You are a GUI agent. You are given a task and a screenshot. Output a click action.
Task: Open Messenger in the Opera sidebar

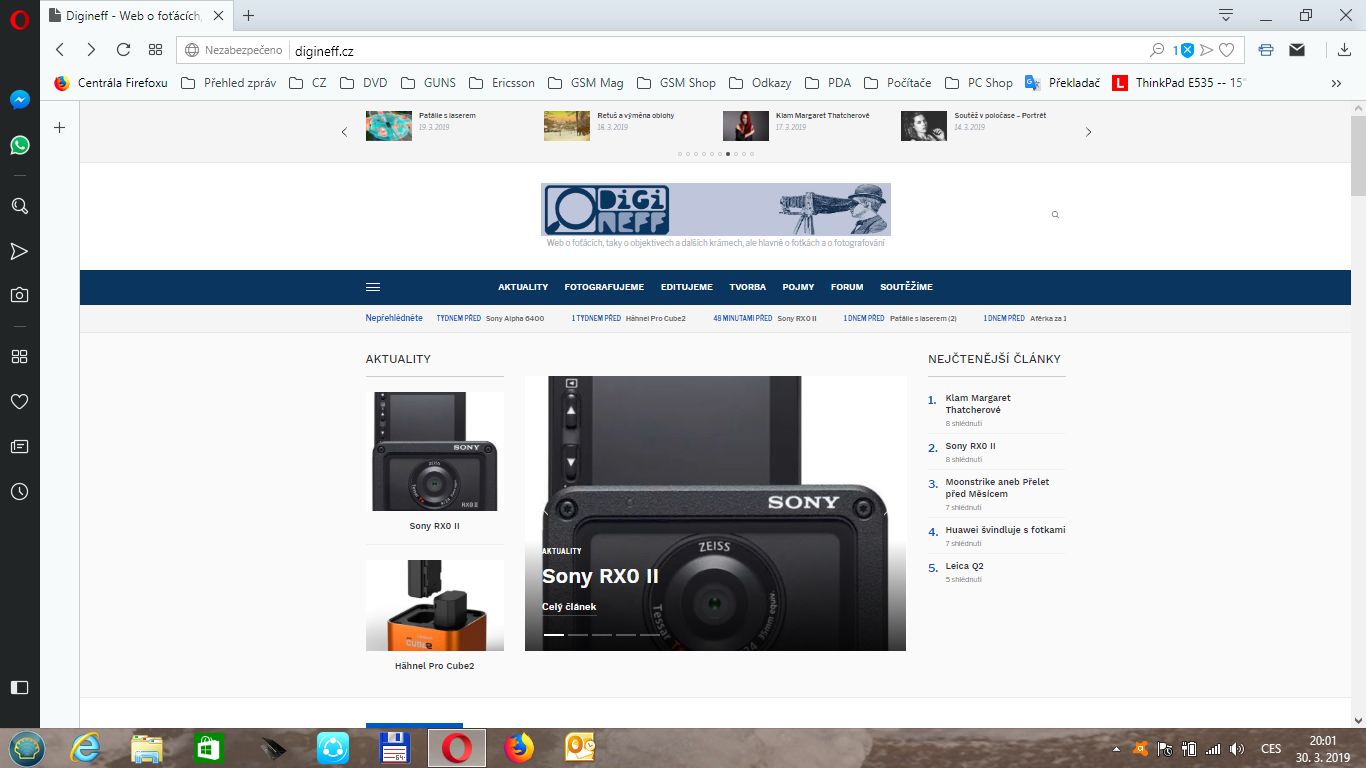(19, 100)
